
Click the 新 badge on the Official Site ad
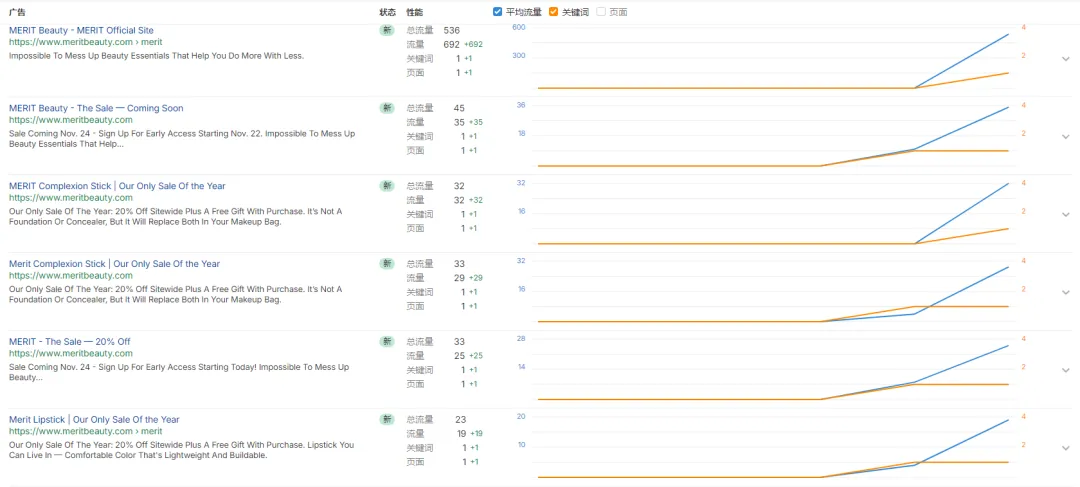point(387,31)
